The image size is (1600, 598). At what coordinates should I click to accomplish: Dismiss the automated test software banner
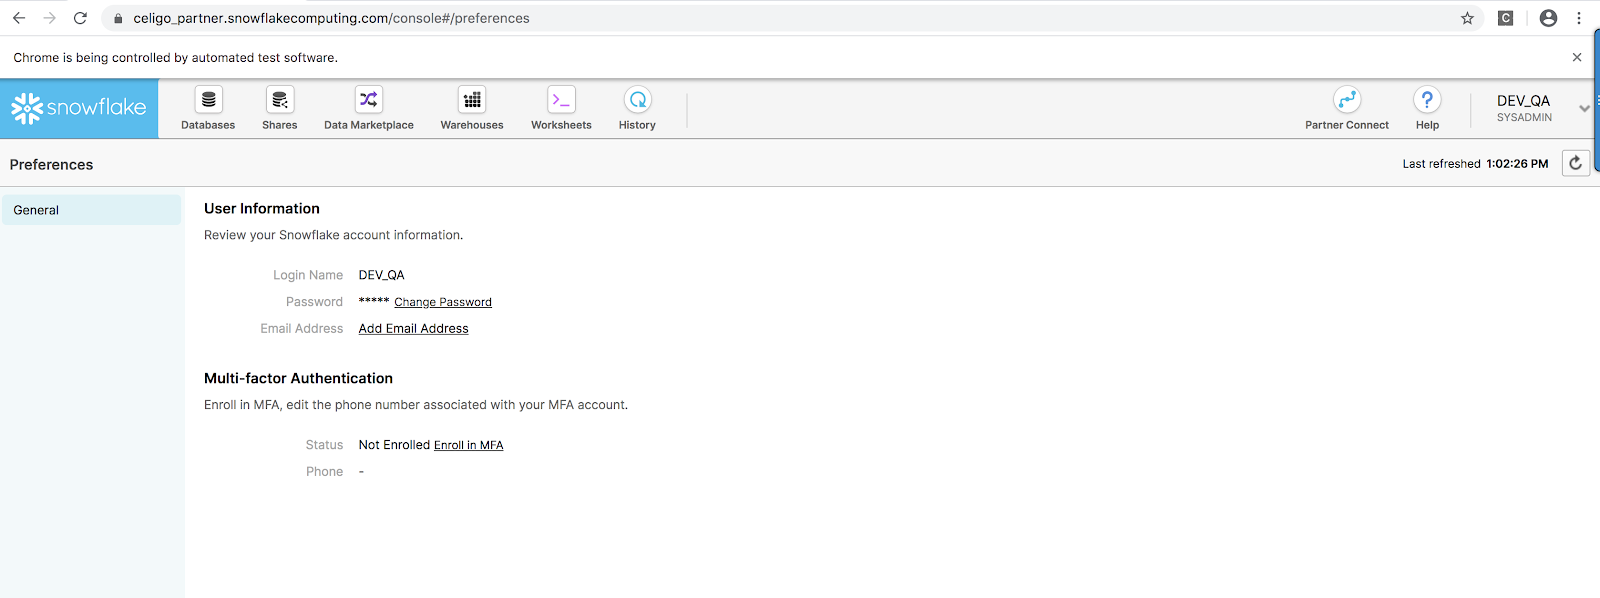coord(1577,57)
